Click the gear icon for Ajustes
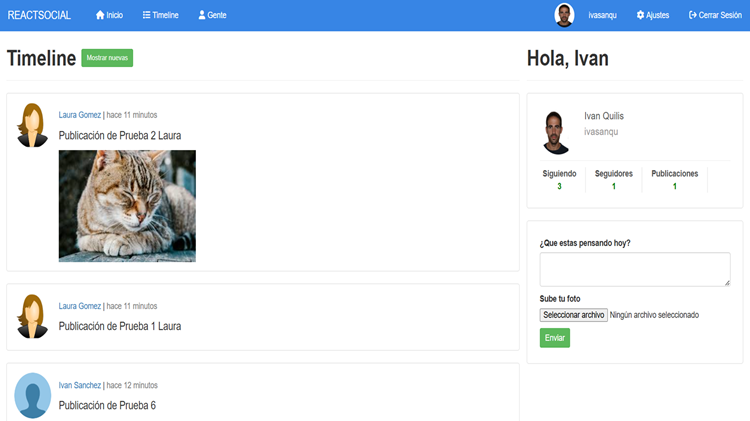 640,16
